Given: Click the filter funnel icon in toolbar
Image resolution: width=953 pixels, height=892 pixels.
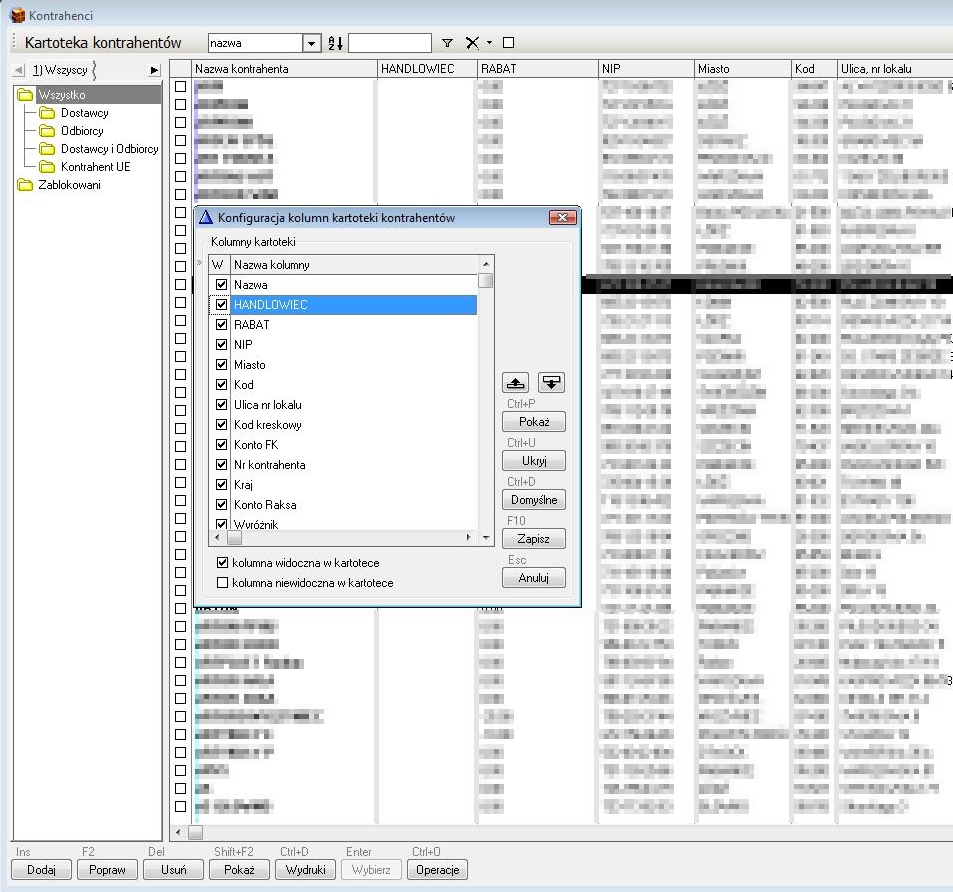Looking at the screenshot, I should [x=447, y=43].
